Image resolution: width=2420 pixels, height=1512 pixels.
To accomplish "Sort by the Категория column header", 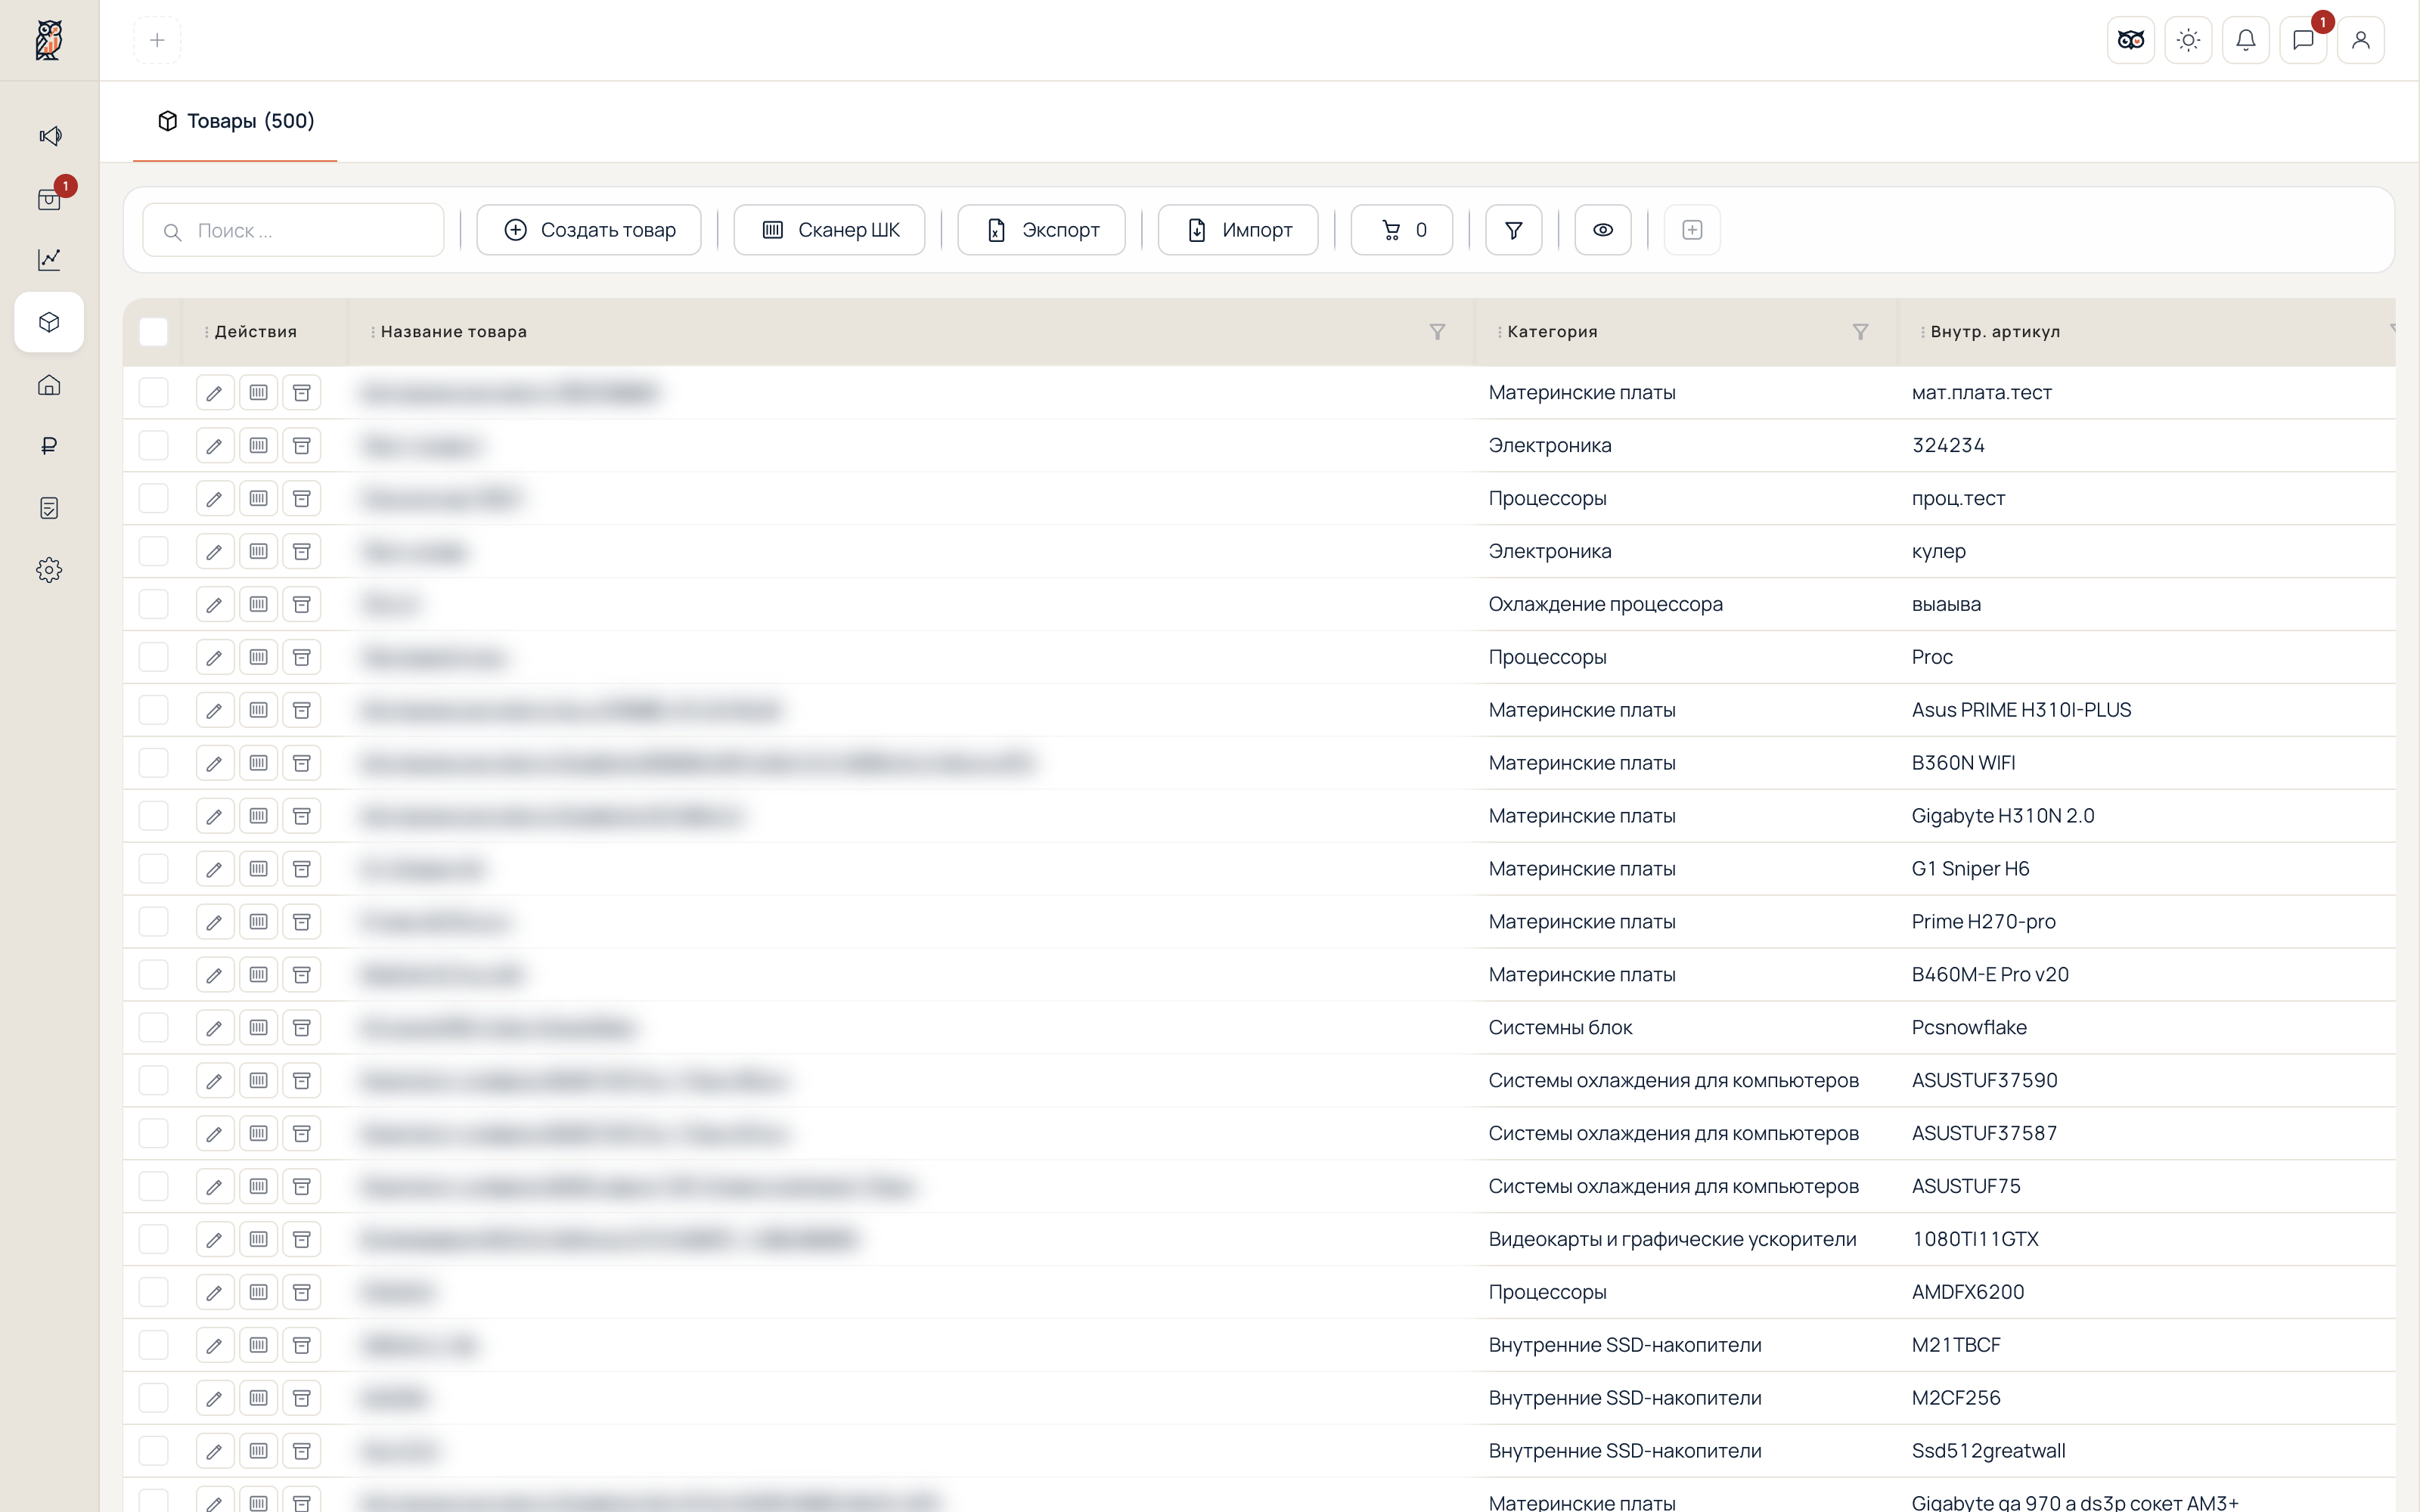I will pos(1552,332).
